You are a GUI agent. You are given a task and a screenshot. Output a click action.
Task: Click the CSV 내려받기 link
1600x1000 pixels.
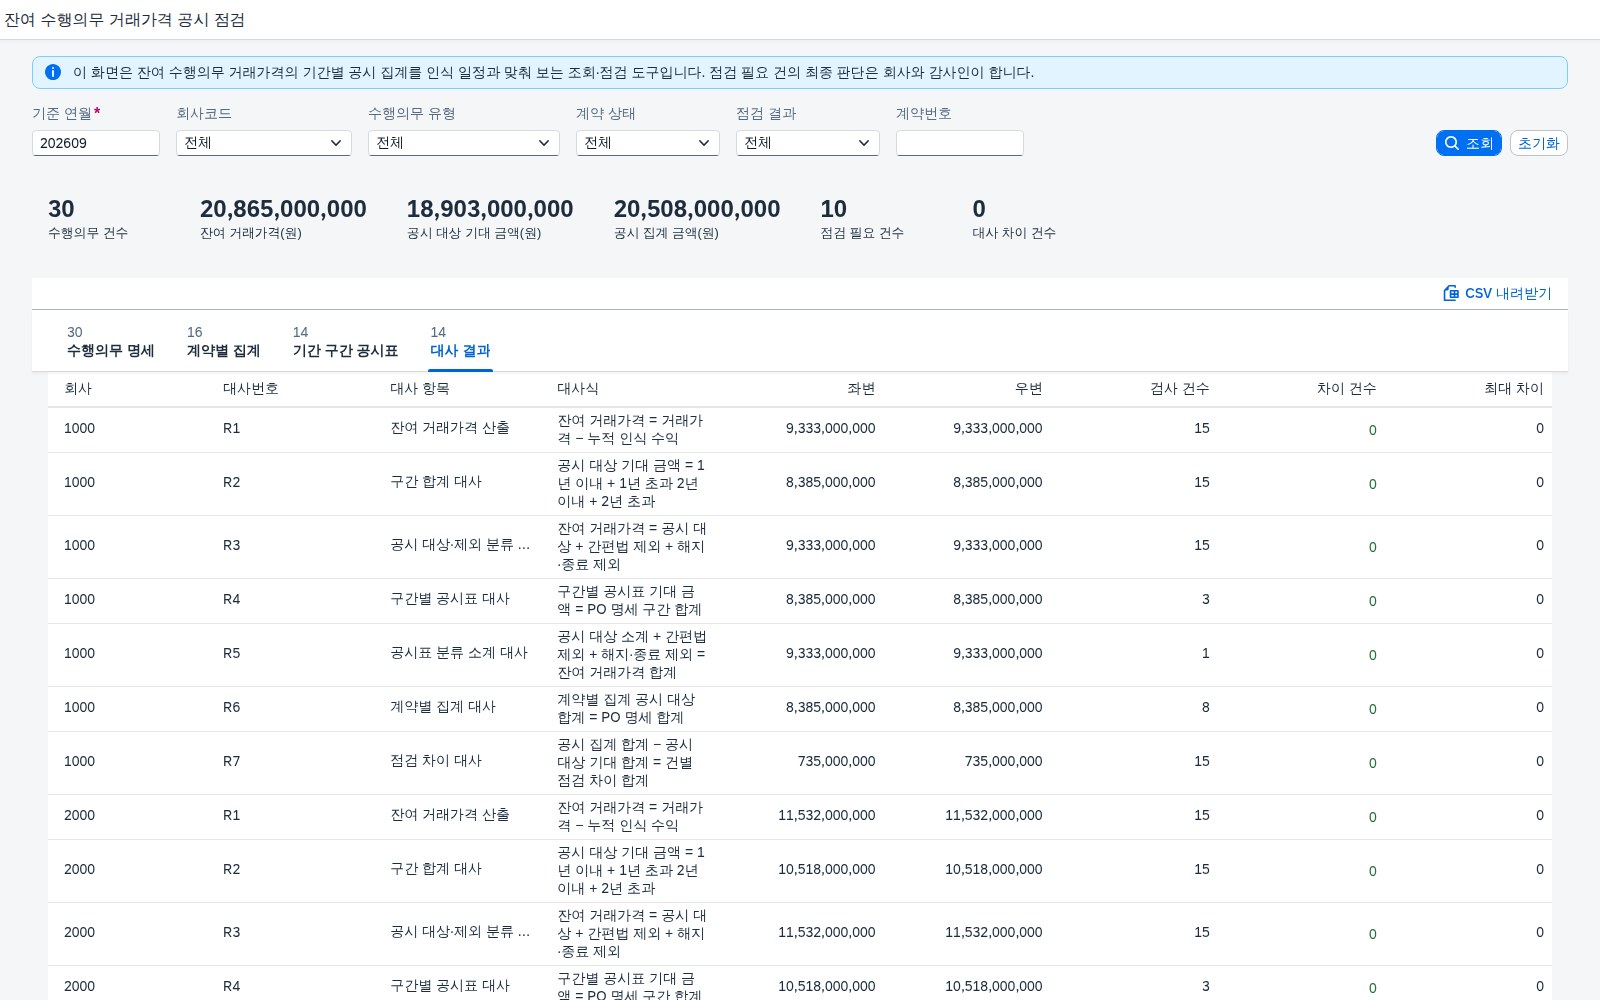[x=1497, y=293]
